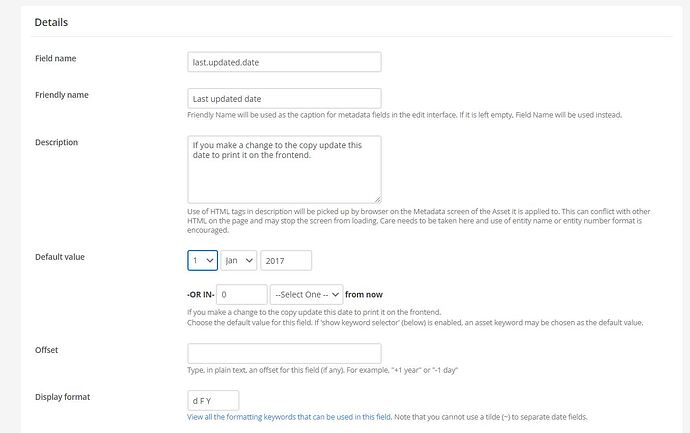Open the day dropdown showing 1
Viewport: 690px width, 433px height.
pos(203,260)
